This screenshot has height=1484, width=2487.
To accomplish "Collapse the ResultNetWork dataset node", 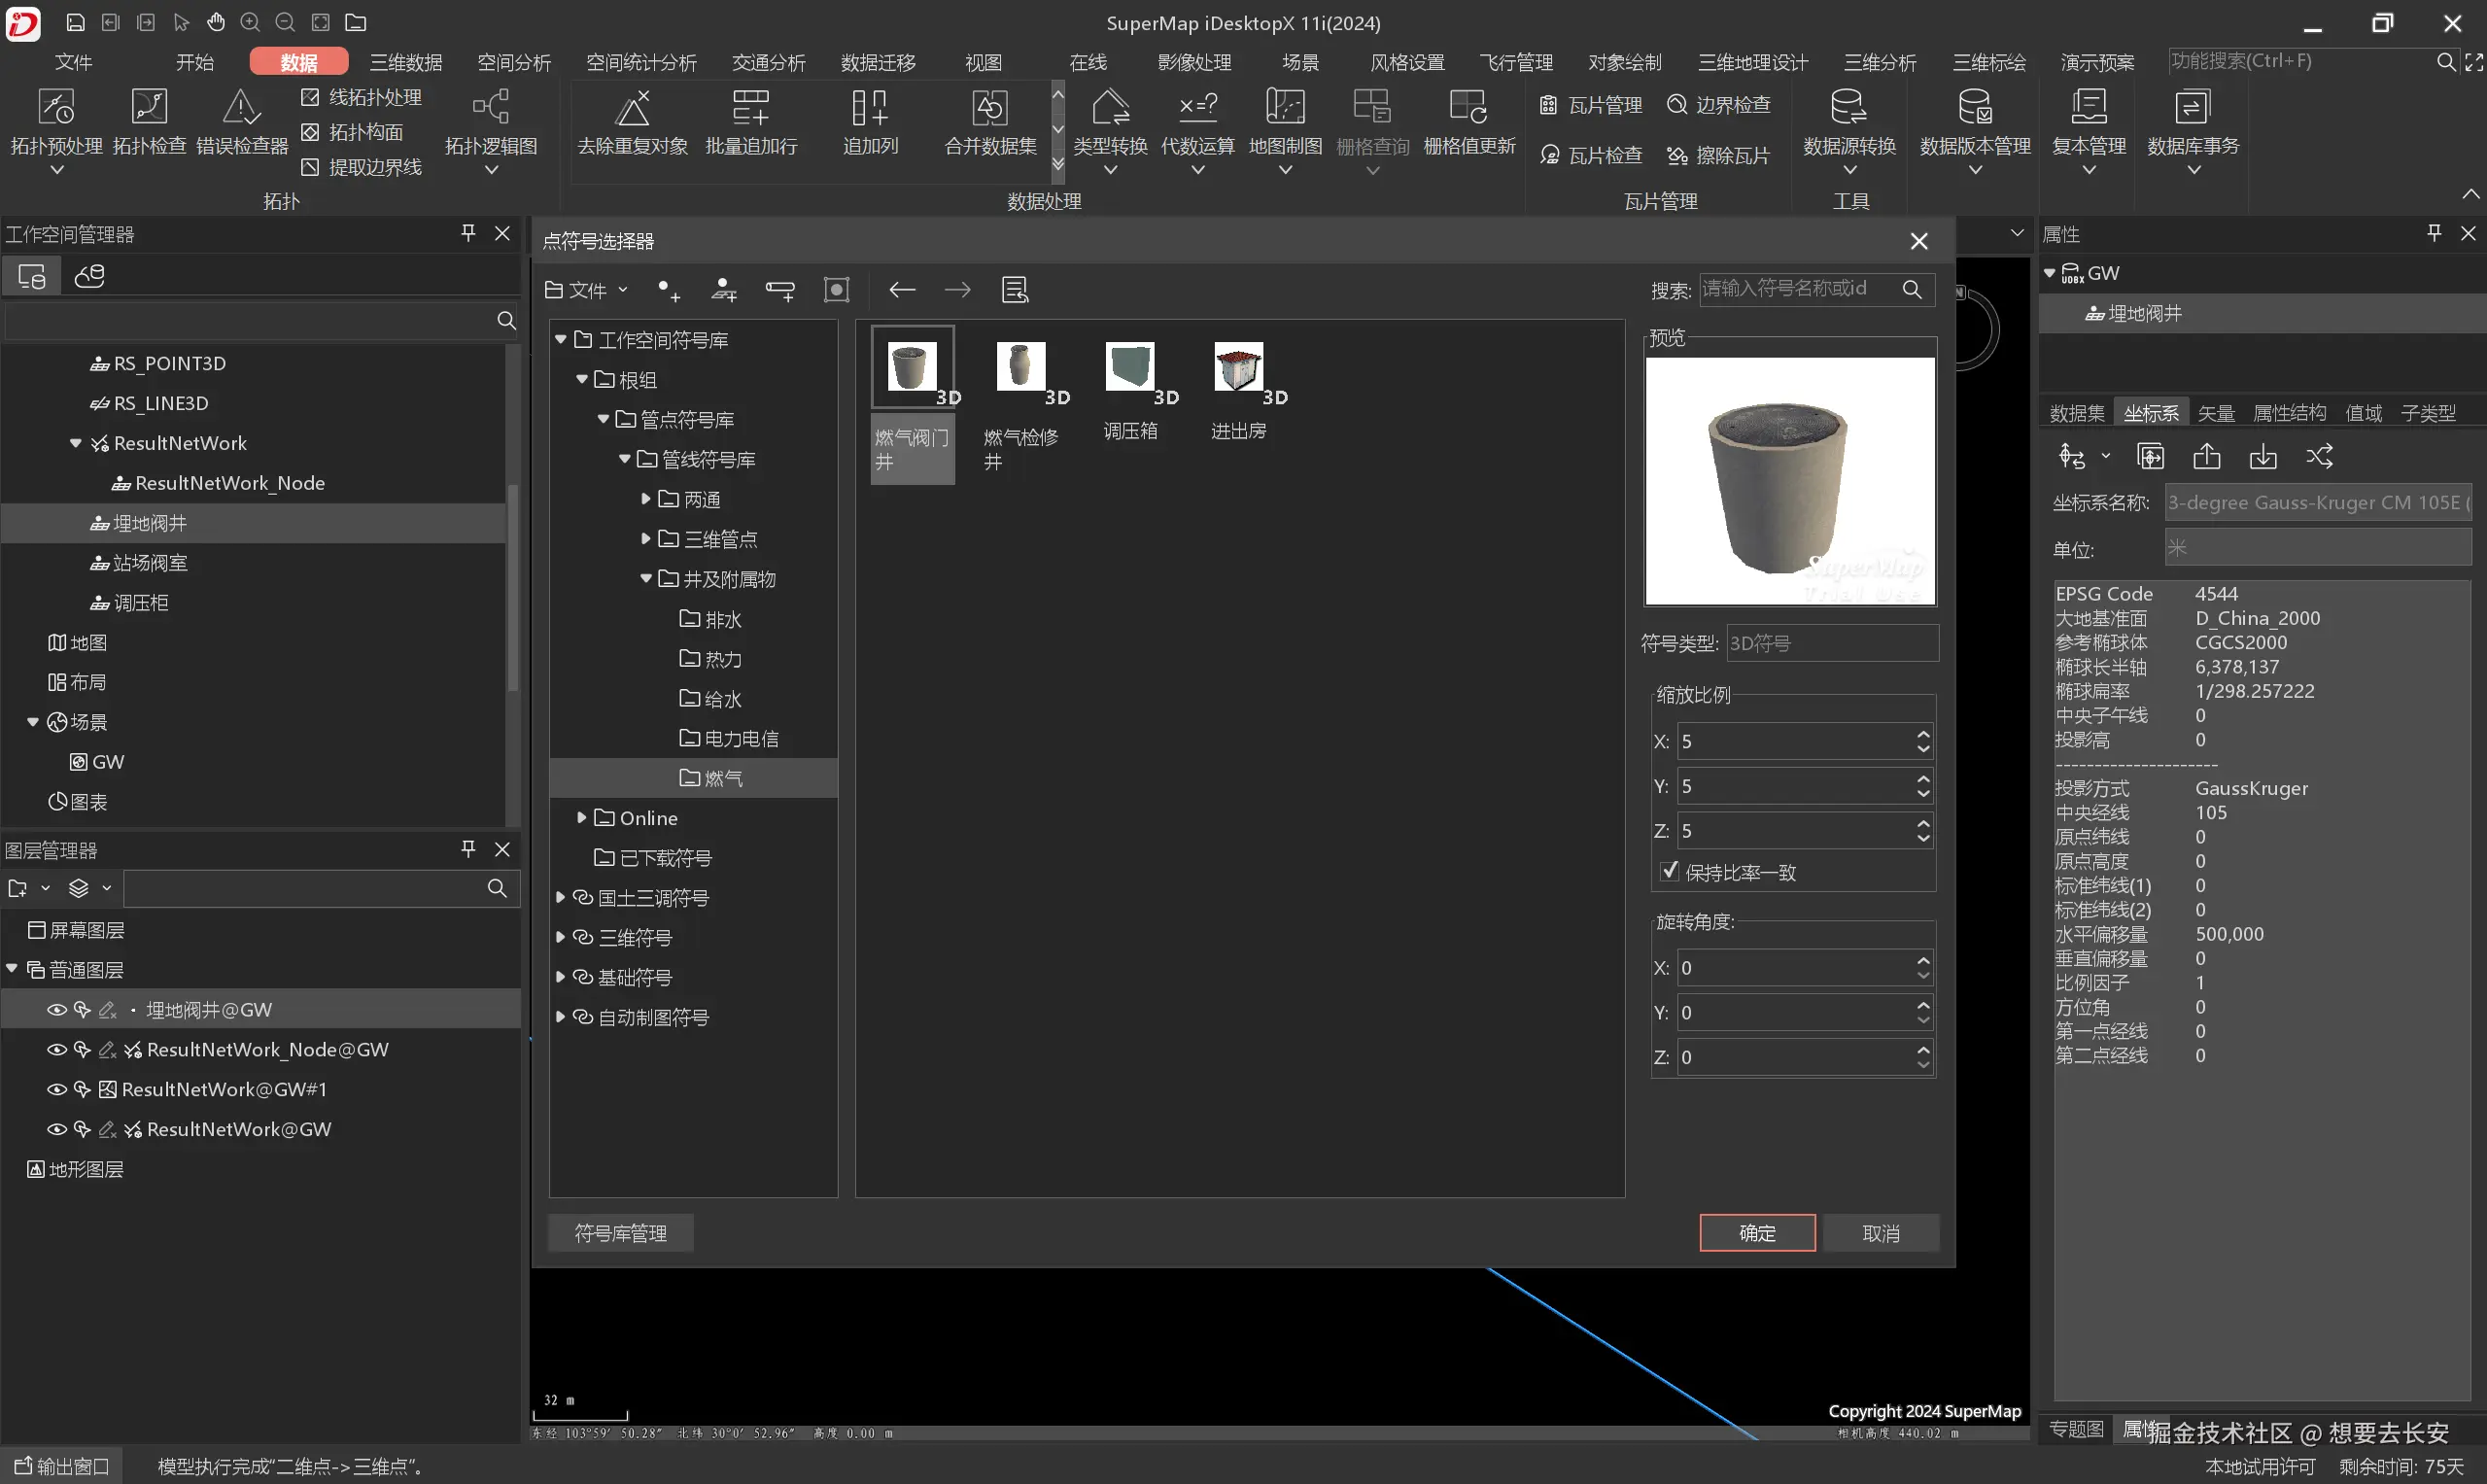I will (x=76, y=443).
